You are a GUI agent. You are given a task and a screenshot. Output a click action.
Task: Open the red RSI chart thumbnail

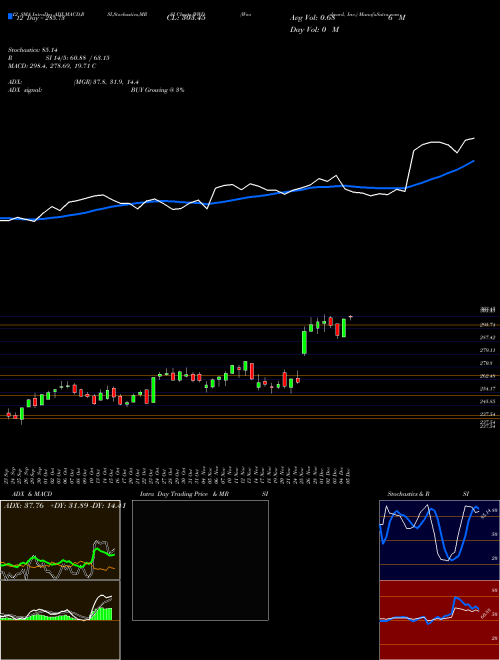pos(439,620)
